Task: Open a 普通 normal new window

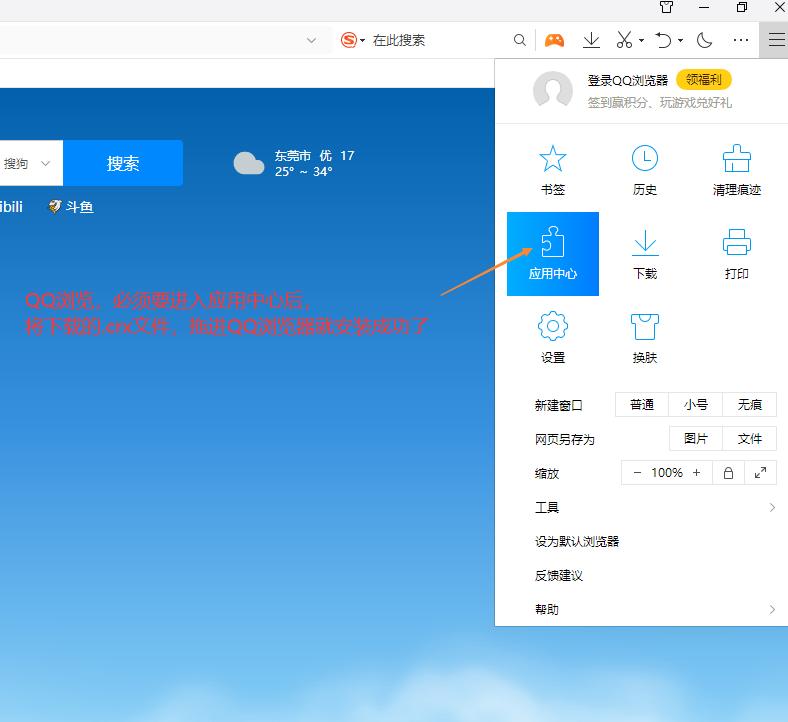Action: (x=642, y=405)
